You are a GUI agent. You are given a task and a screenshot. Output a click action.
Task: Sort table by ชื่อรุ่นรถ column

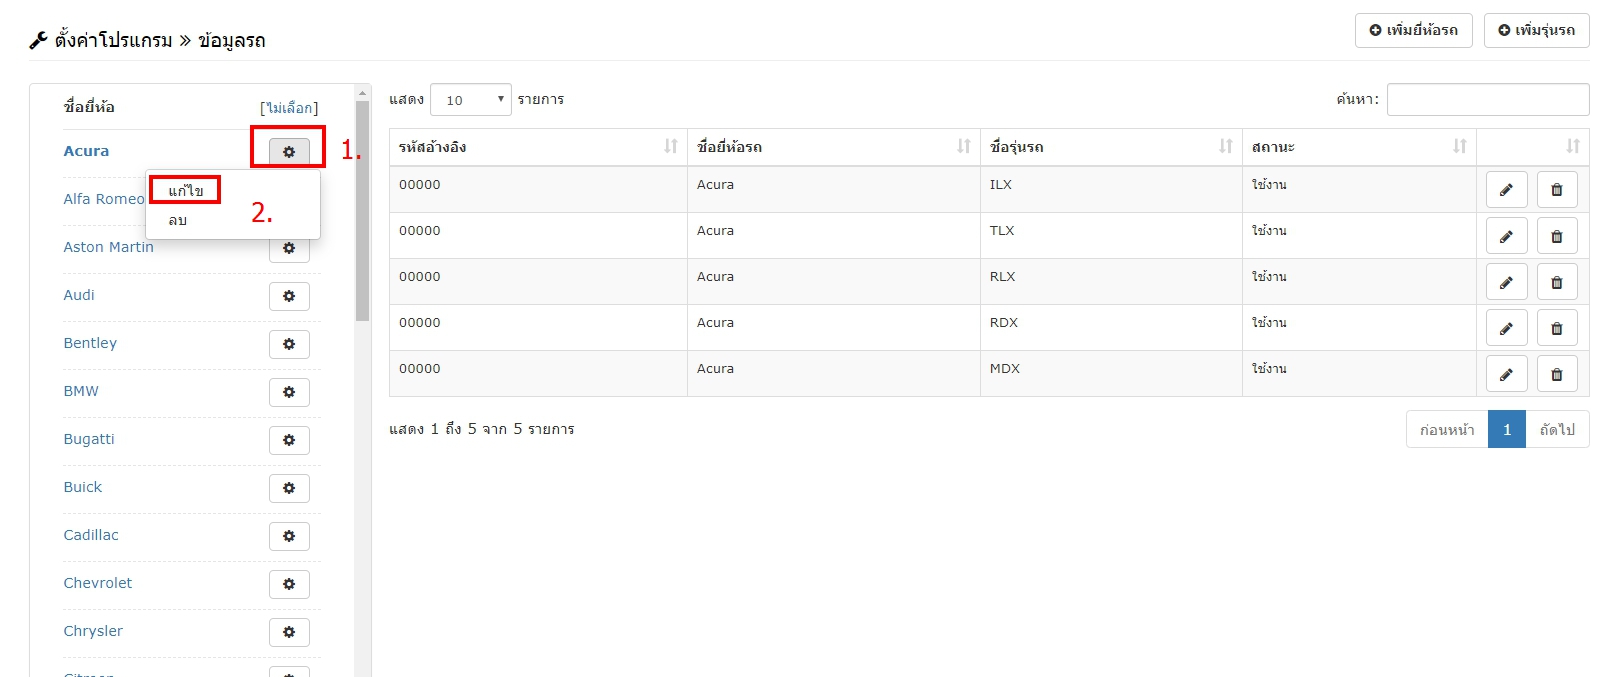point(1111,147)
